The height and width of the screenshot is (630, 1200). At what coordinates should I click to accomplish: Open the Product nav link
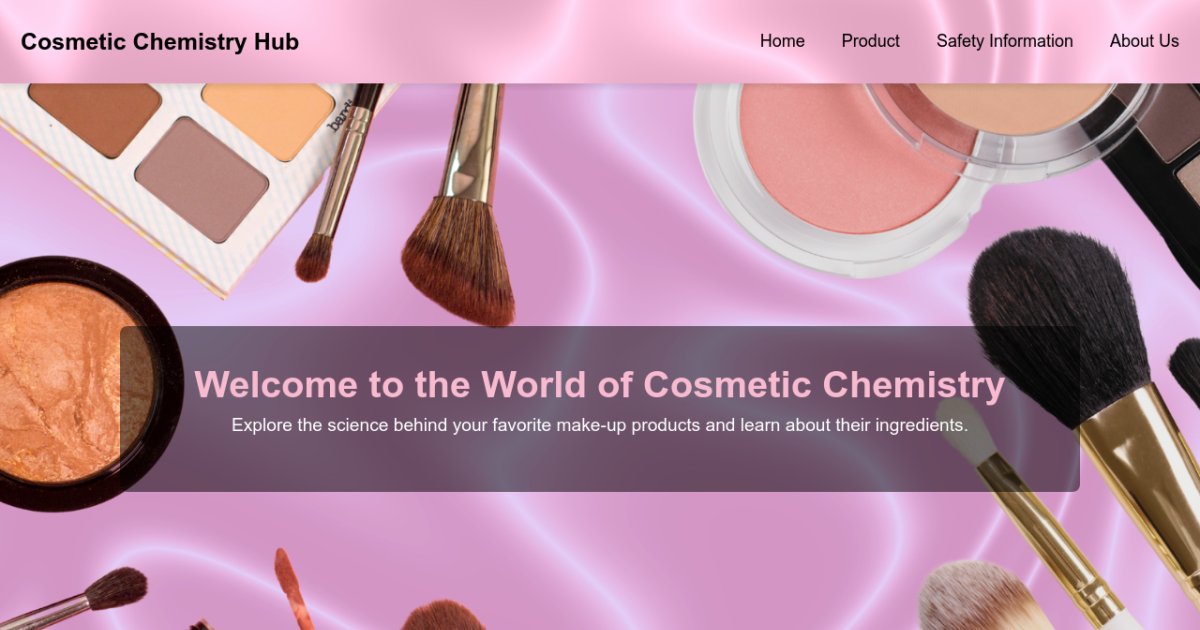point(870,41)
